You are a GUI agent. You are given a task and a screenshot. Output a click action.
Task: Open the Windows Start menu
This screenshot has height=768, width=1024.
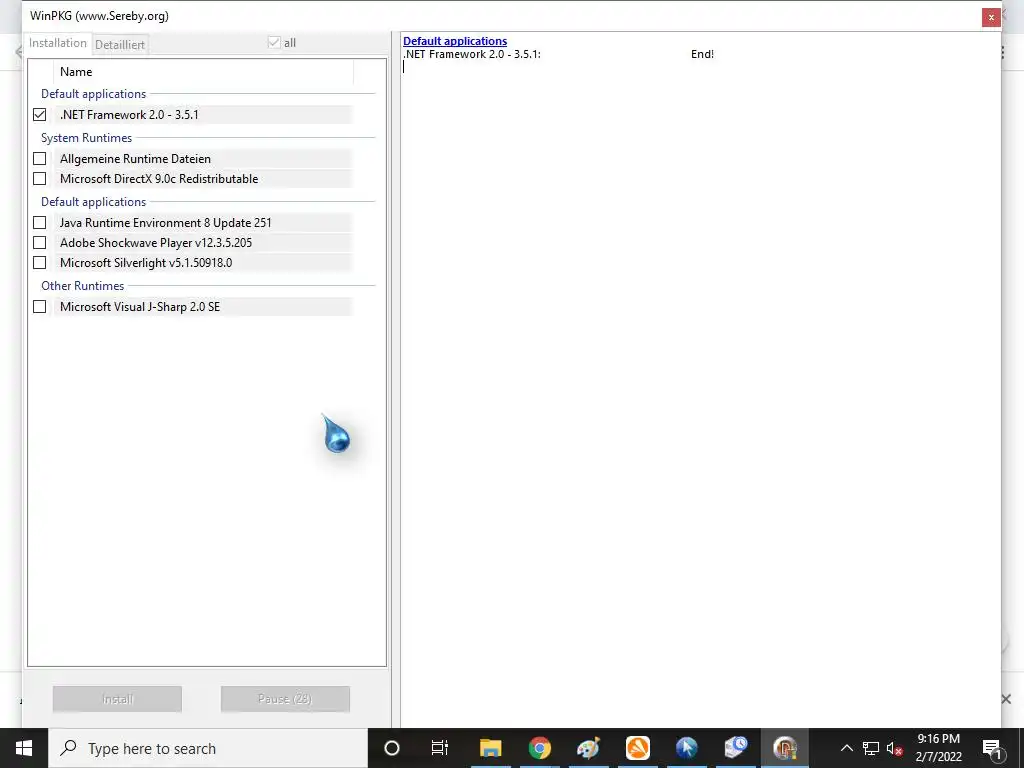click(24, 748)
